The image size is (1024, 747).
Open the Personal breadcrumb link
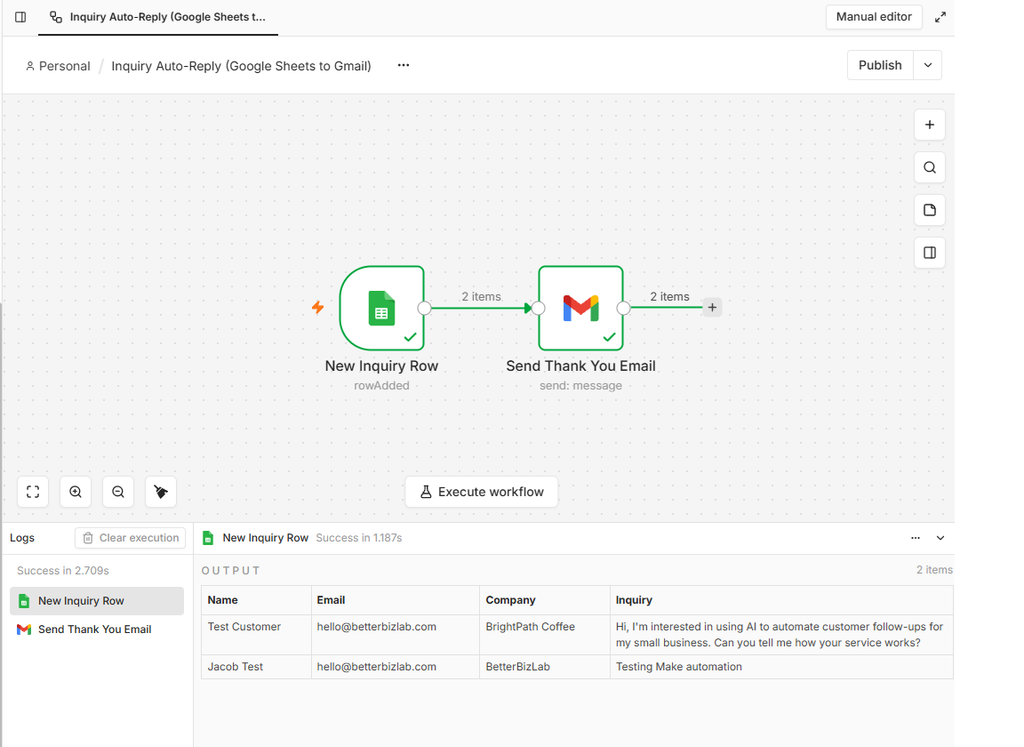(57, 66)
